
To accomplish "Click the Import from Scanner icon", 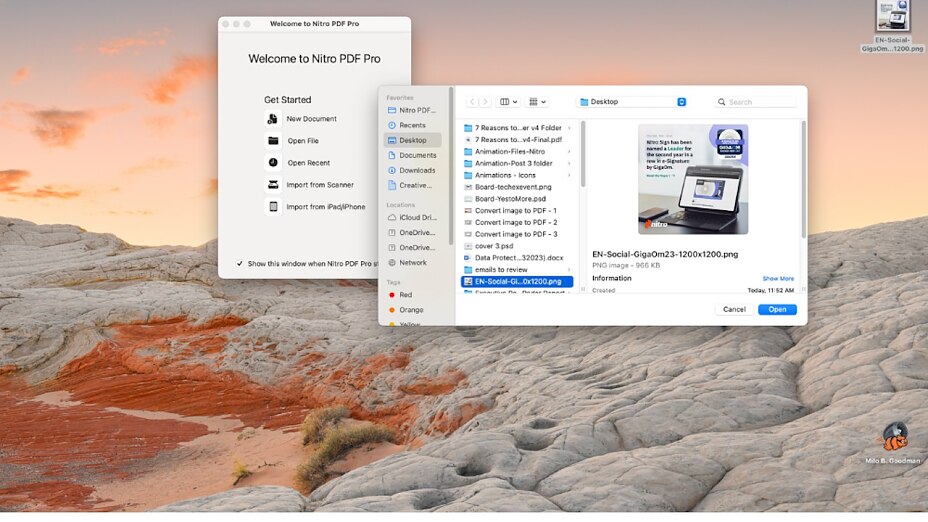I will pos(273,185).
